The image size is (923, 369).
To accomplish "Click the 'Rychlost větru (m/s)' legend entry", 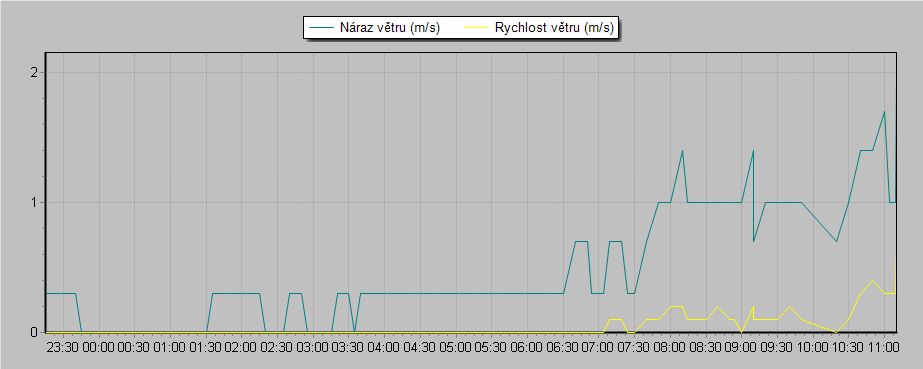I will click(539, 28).
